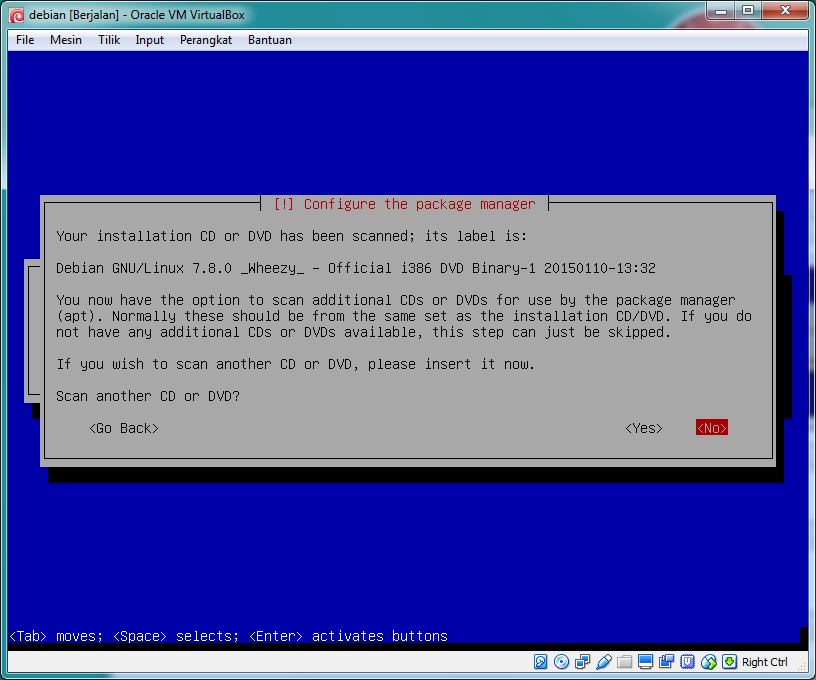Viewport: 816px width, 680px height.
Task: Open the Mesin menu
Action: pos(66,40)
